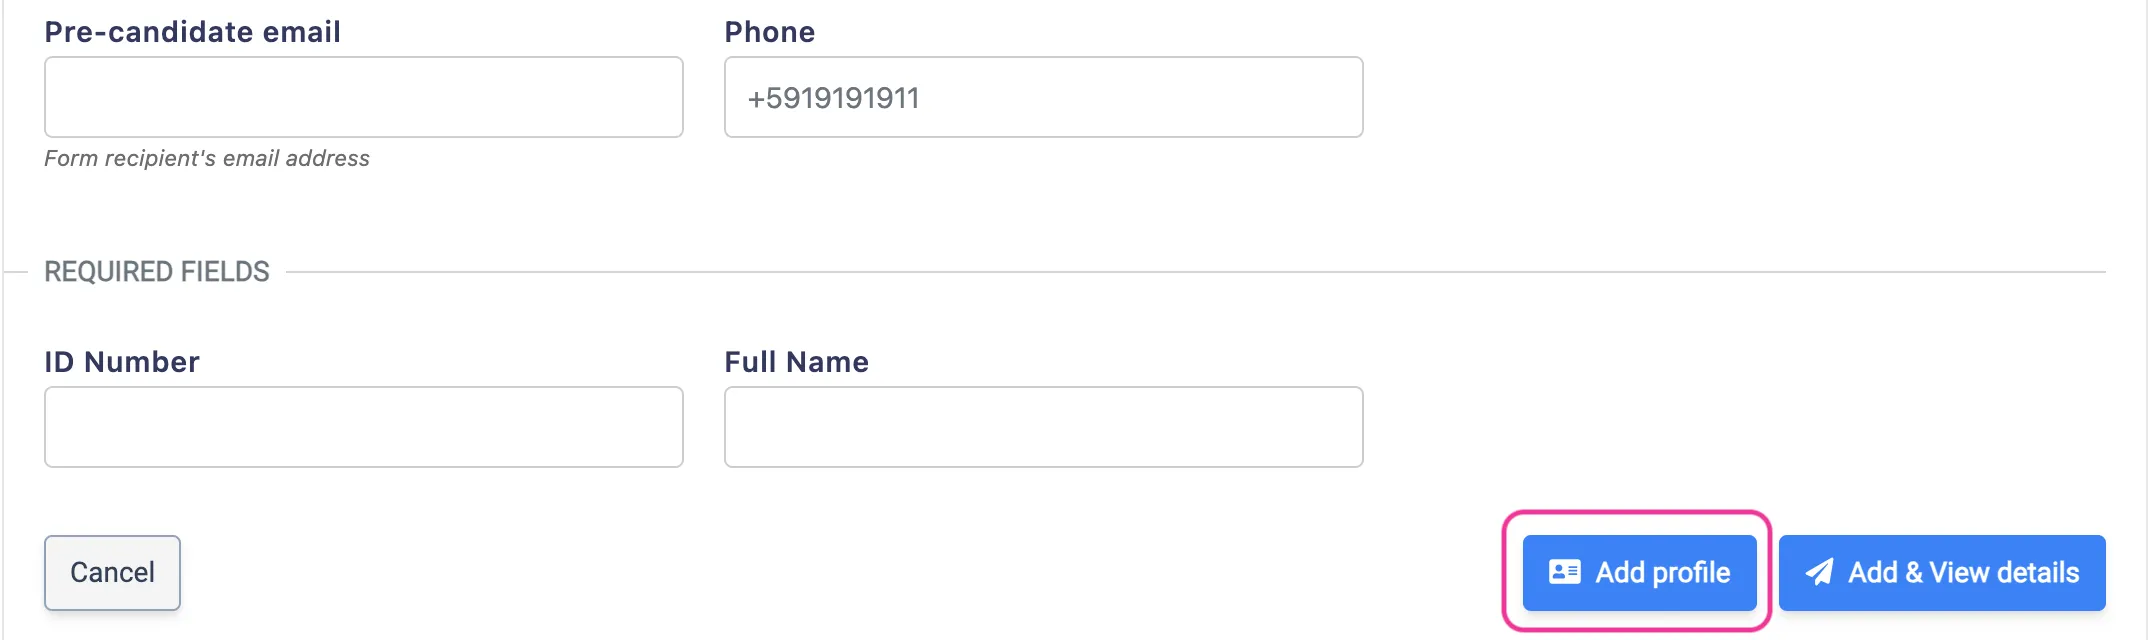Select the Full Name input box
The width and height of the screenshot is (2150, 640).
pyautogui.click(x=1042, y=427)
